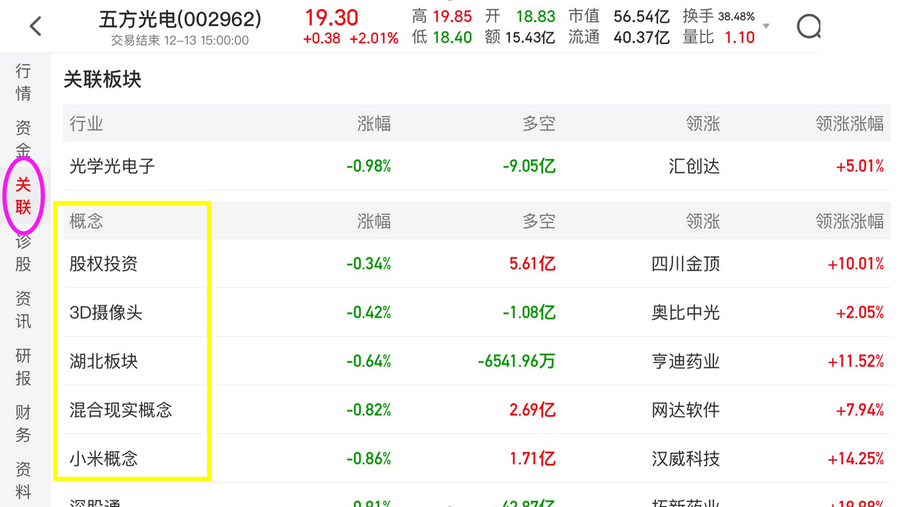
Task: Click the 5.61亿 value for 股权投资
Action: coord(532,264)
